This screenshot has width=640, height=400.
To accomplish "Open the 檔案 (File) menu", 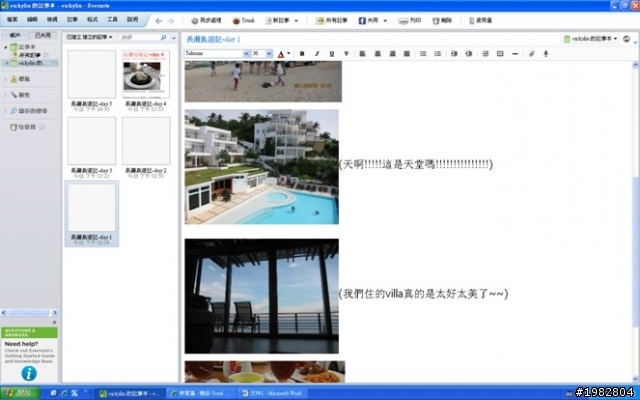I will pyautogui.click(x=12, y=20).
